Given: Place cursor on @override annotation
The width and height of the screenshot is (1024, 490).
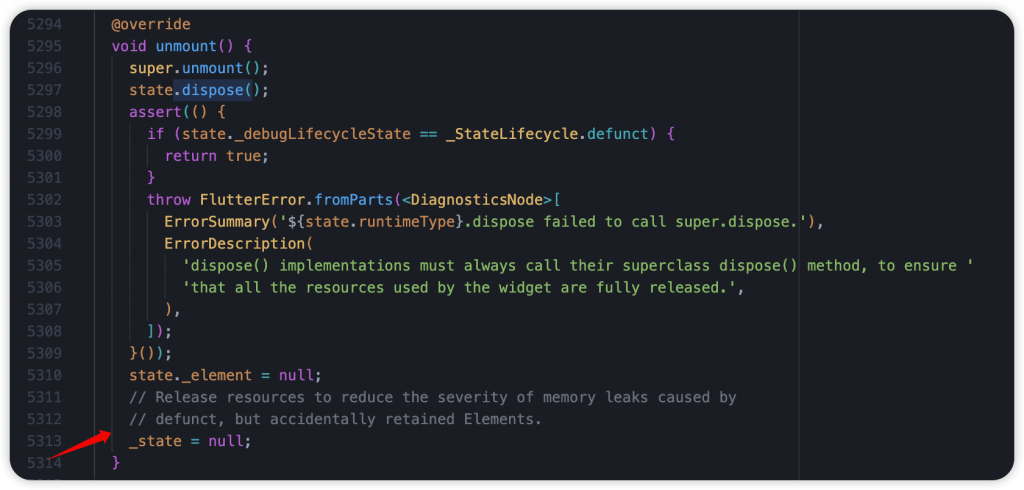Looking at the screenshot, I should [x=151, y=25].
